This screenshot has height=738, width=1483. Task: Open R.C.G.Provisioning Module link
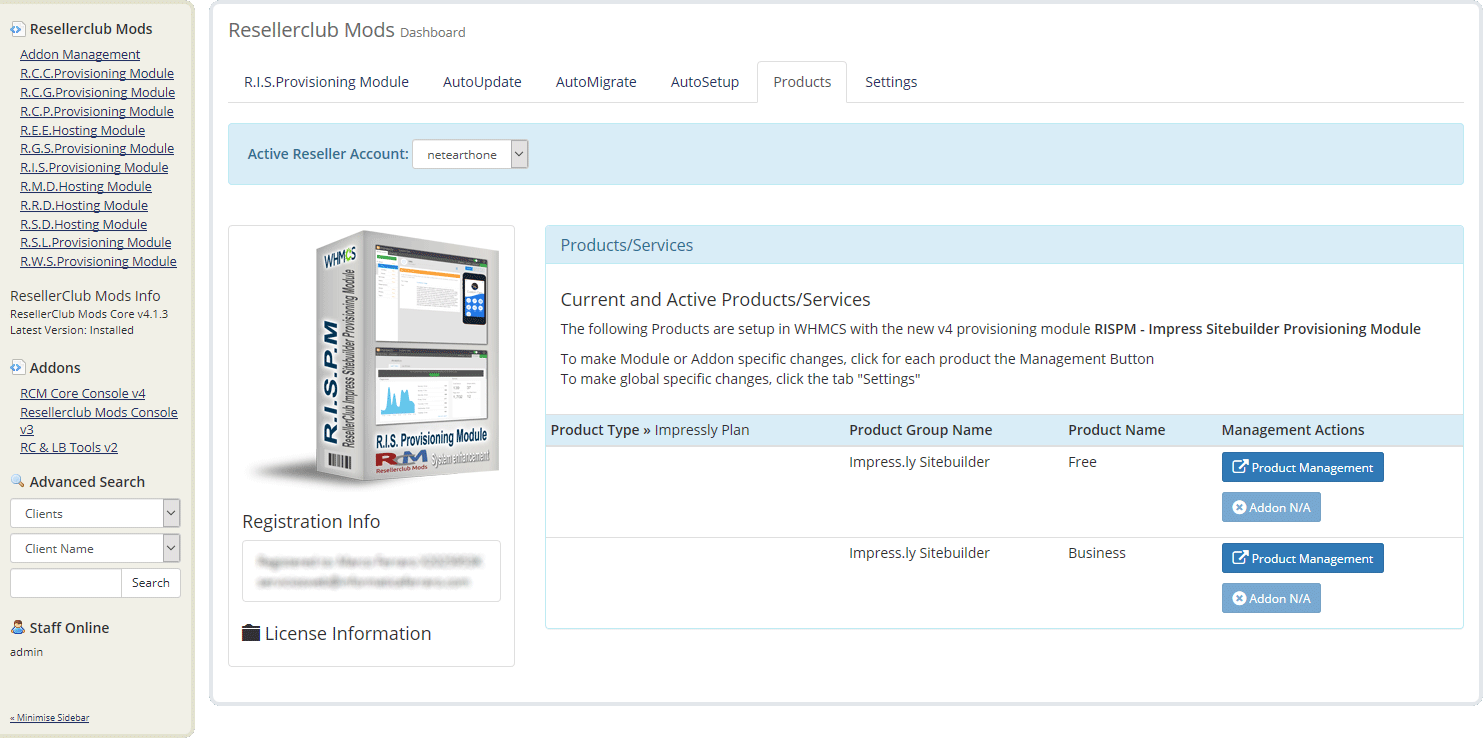pyautogui.click(x=97, y=92)
